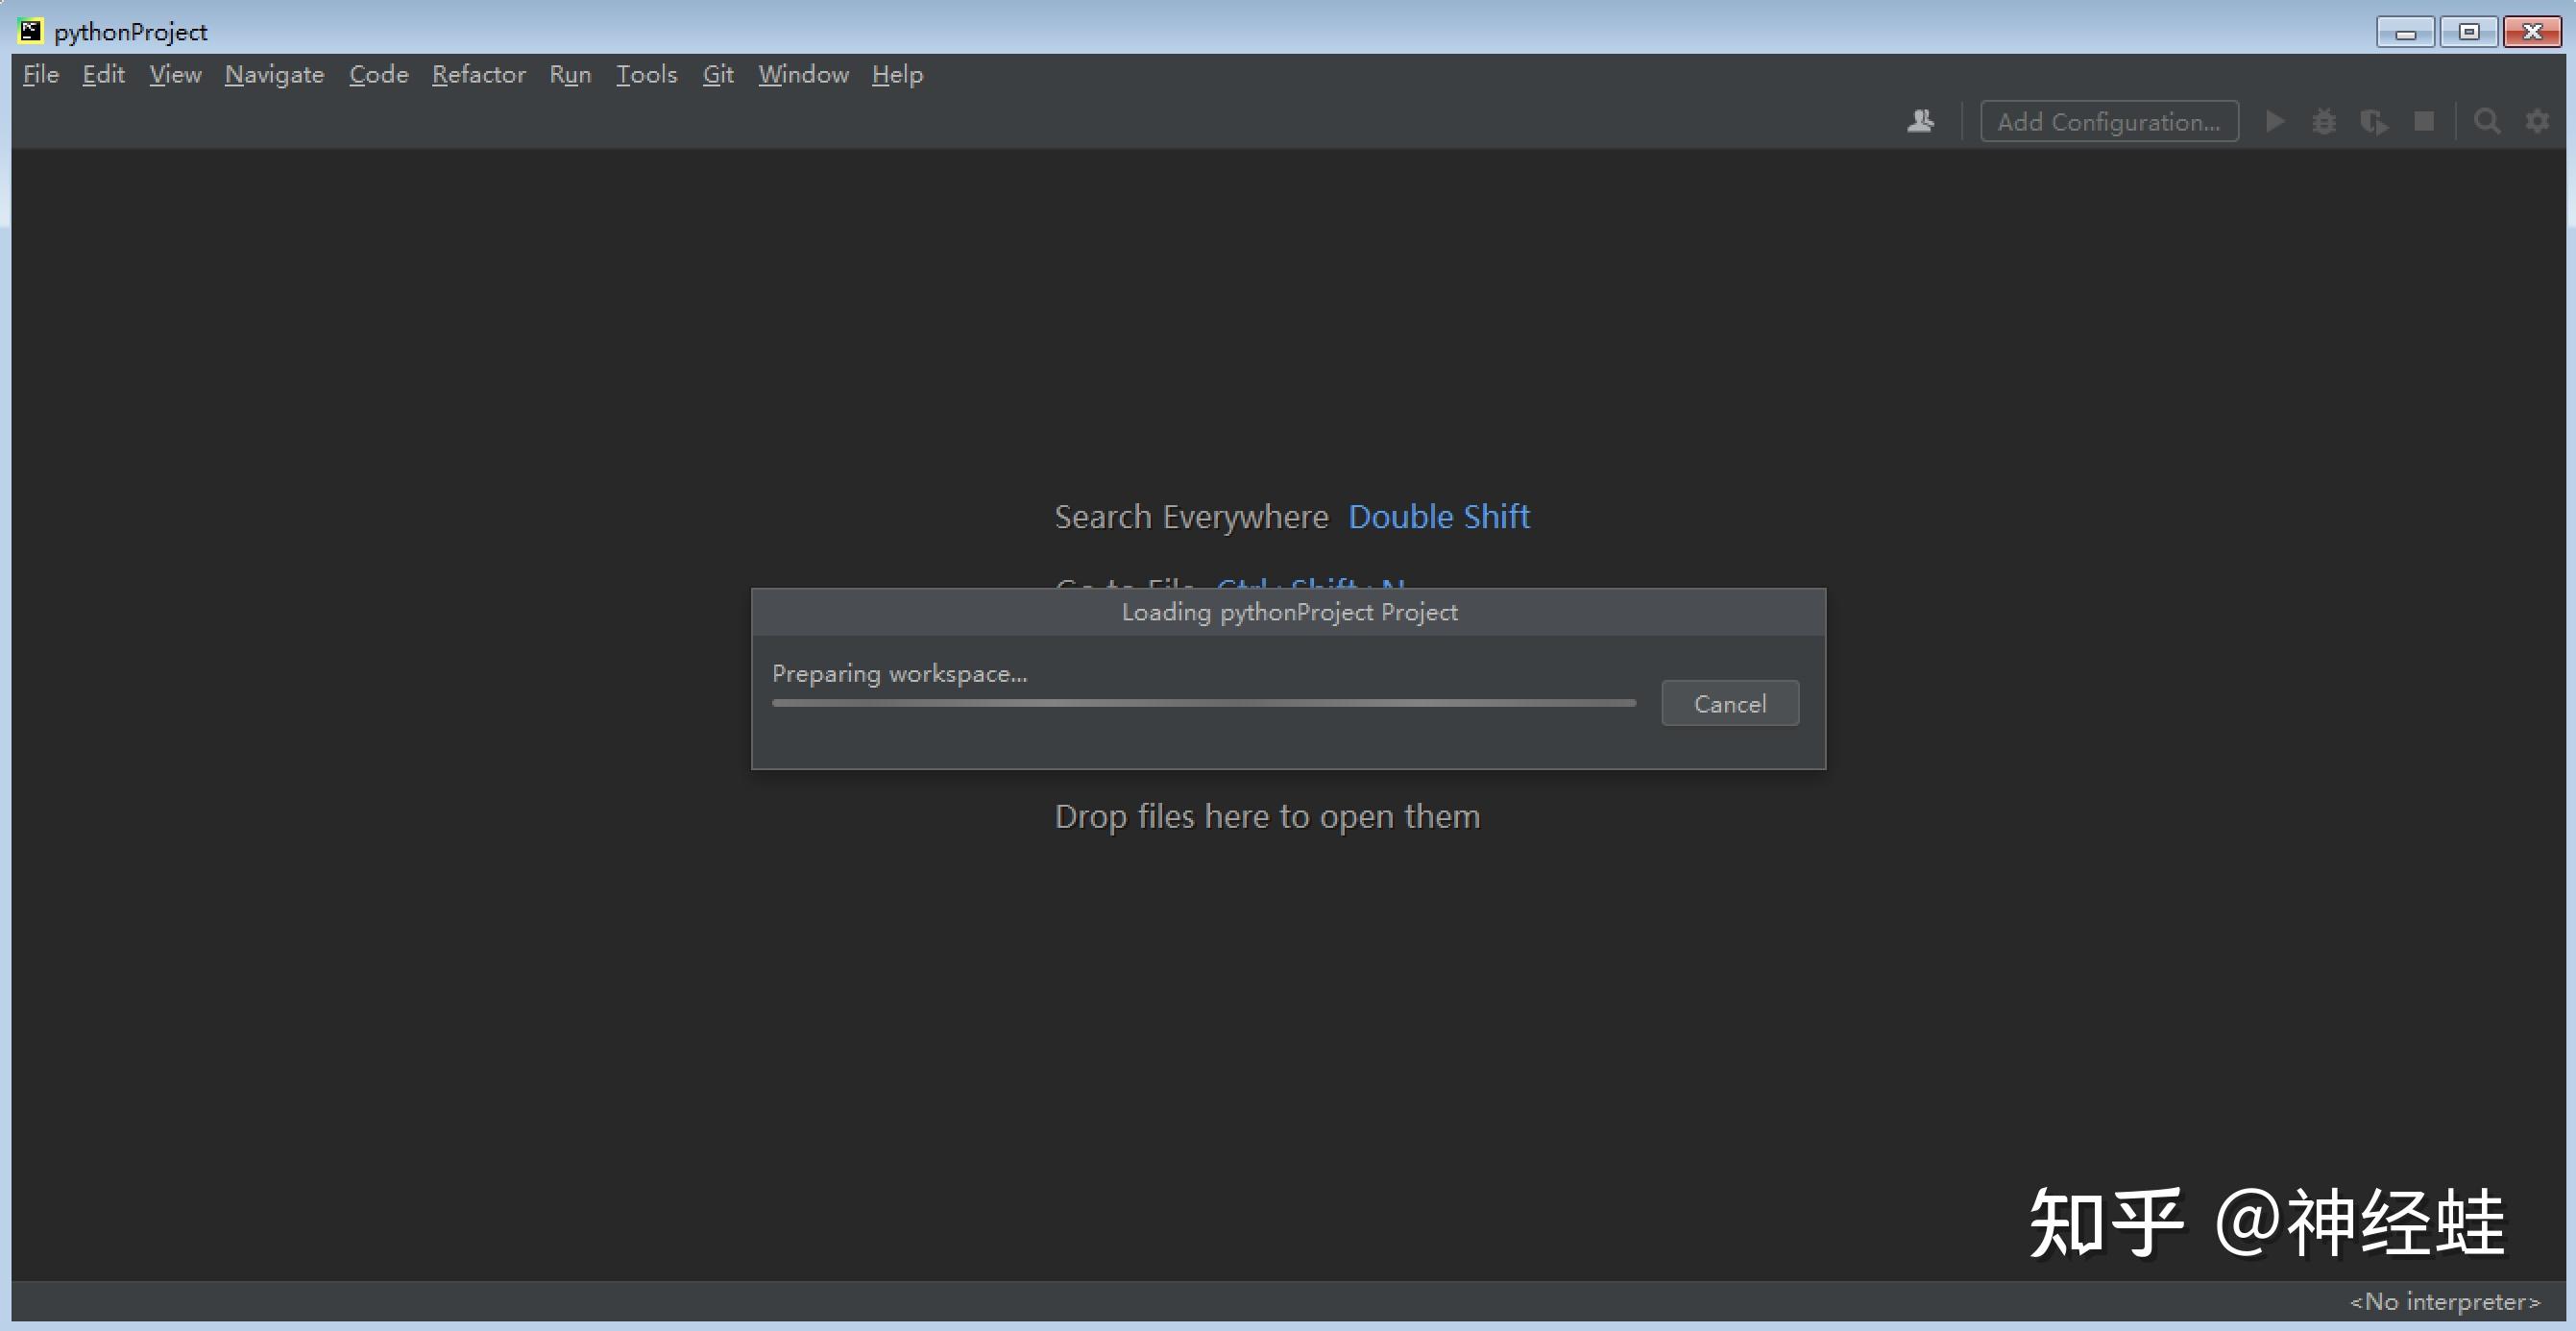Screen dimensions: 2576x1331
Task: Open Search Everywhere via the magnifier icon
Action: 2487,121
